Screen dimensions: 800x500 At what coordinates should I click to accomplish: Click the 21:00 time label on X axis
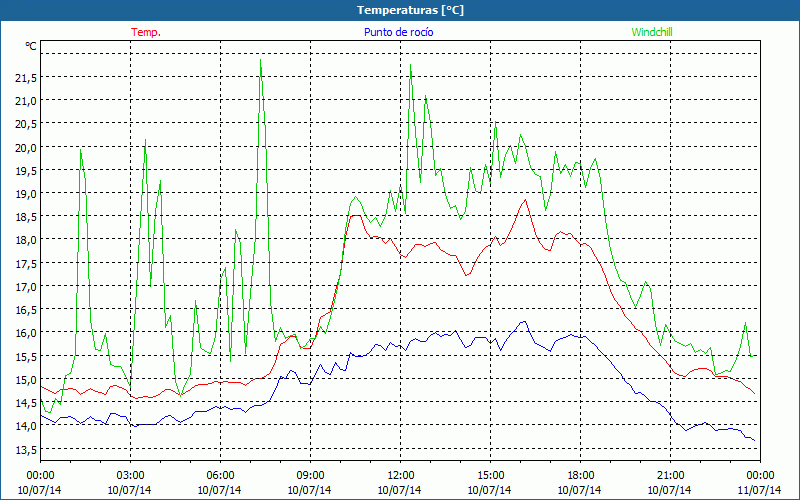[x=670, y=475]
